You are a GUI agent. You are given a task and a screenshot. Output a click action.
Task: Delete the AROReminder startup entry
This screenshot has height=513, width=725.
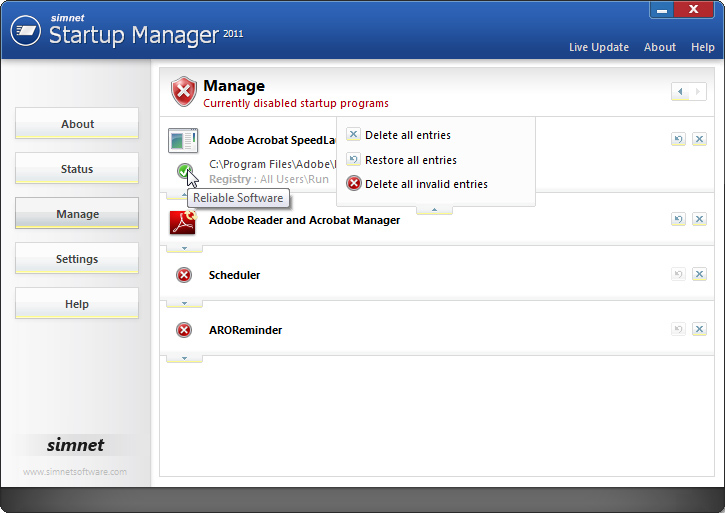699,329
